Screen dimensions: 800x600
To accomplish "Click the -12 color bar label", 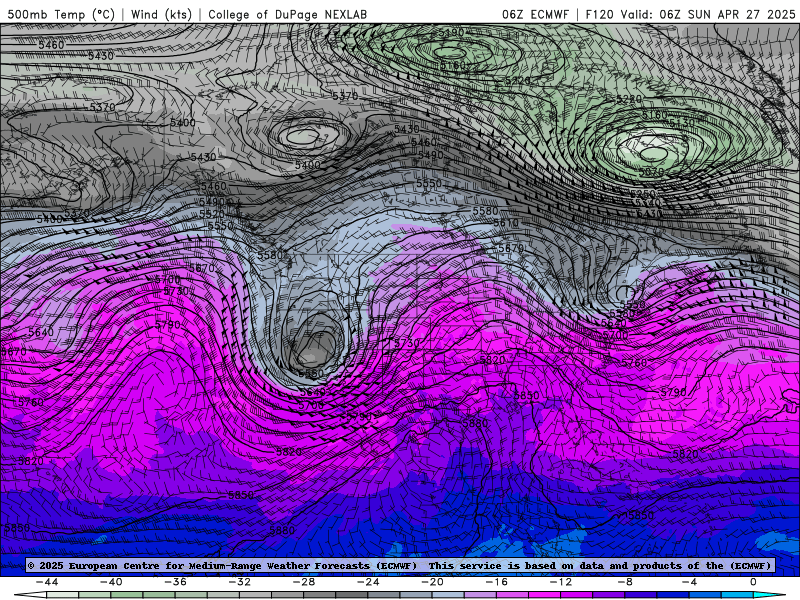I will click(561, 582).
